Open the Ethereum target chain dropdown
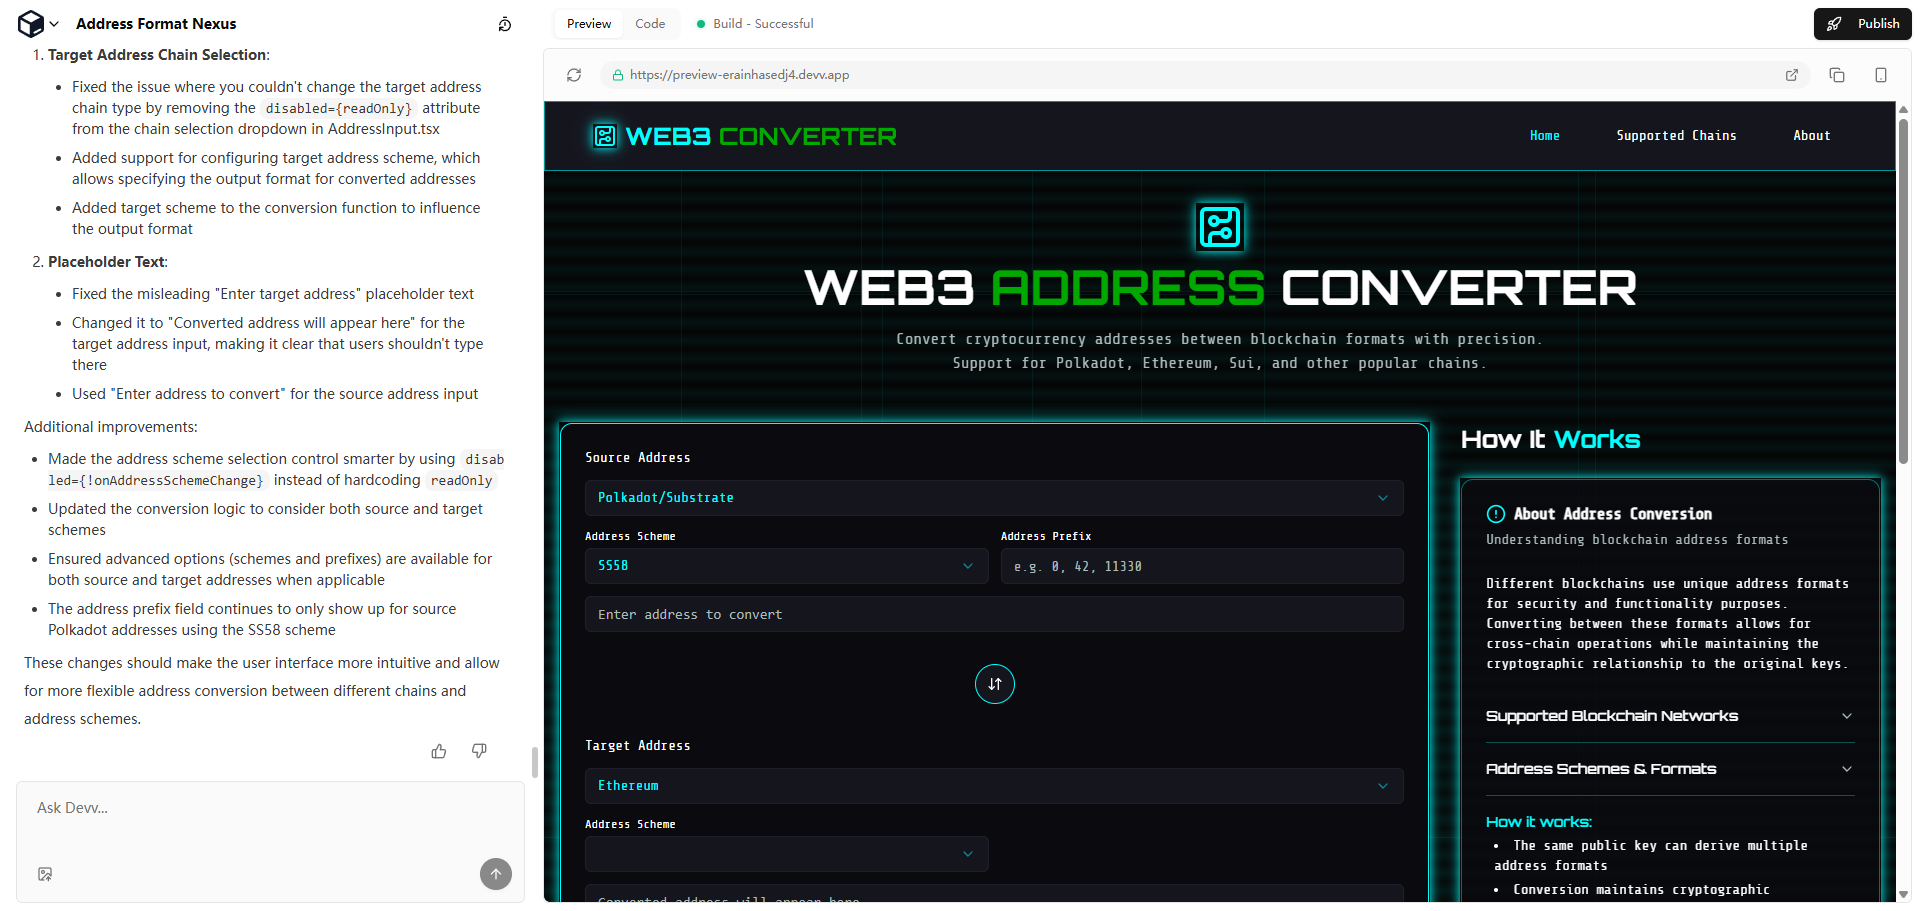Viewport: 1920px width, 911px height. point(993,786)
